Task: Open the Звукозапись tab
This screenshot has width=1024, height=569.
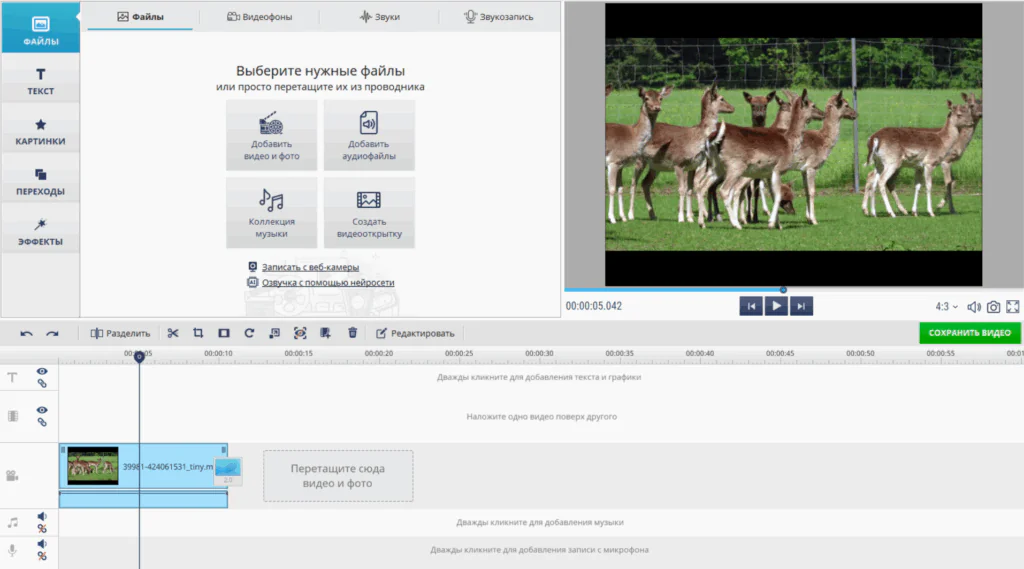Action: coord(499,17)
